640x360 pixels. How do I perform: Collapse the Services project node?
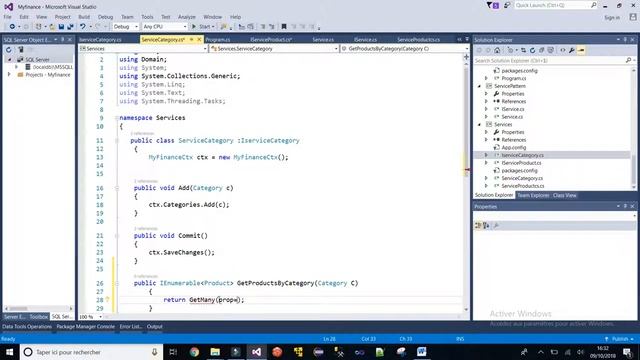(480, 124)
